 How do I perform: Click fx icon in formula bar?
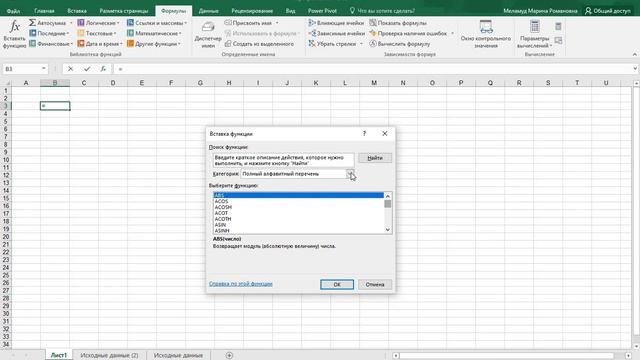[x=103, y=69]
